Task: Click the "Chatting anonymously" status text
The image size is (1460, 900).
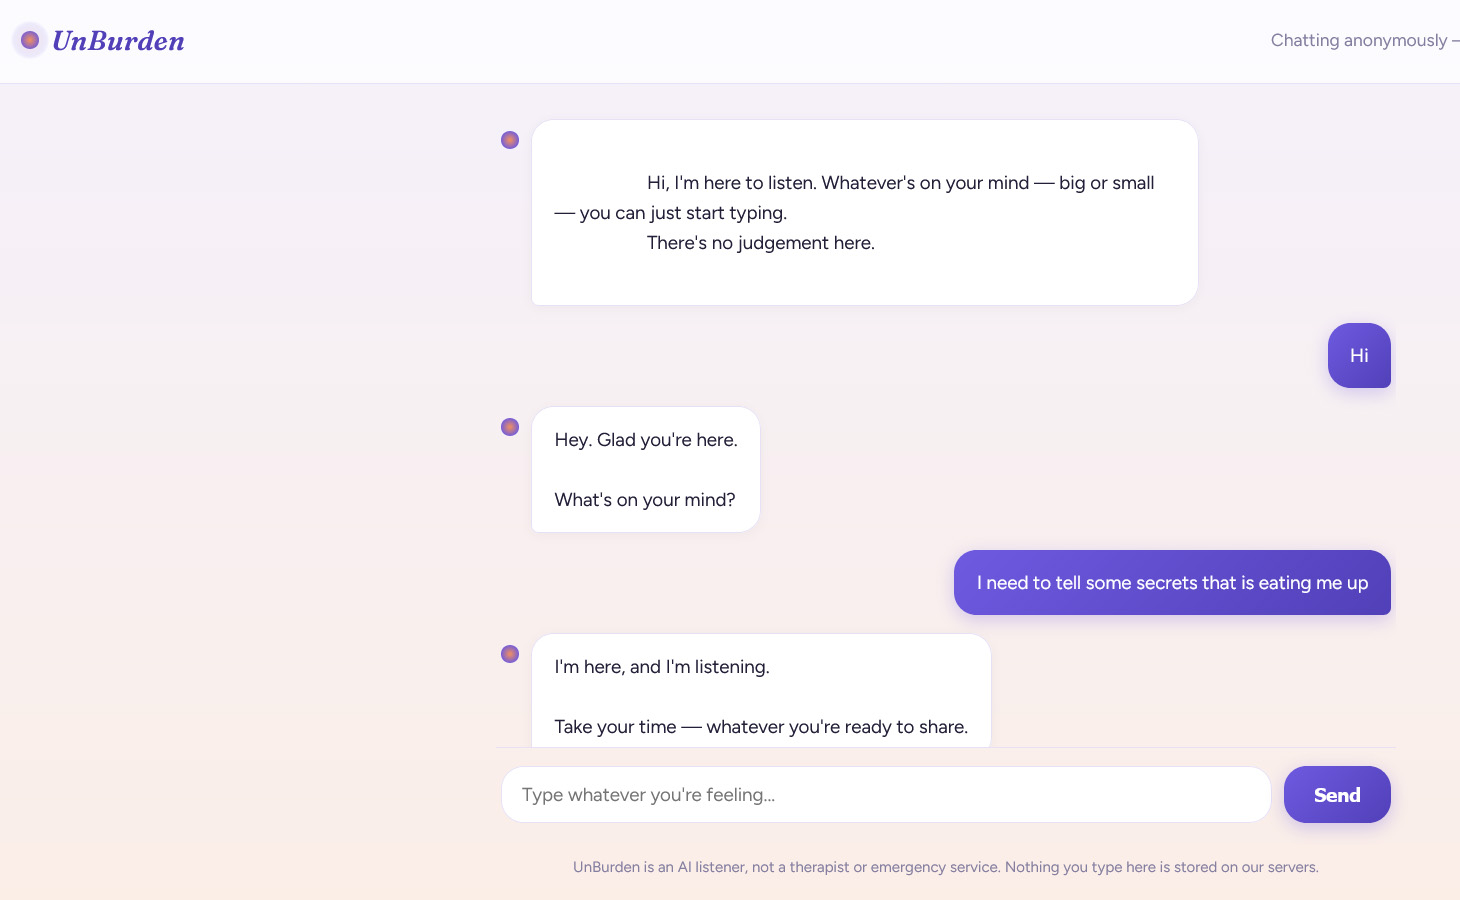Action: [1359, 40]
